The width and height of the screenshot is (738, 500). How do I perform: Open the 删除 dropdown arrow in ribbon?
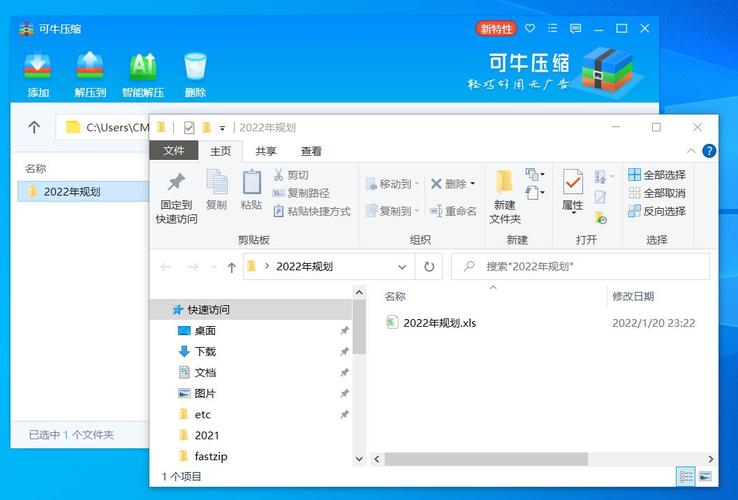[x=473, y=184]
